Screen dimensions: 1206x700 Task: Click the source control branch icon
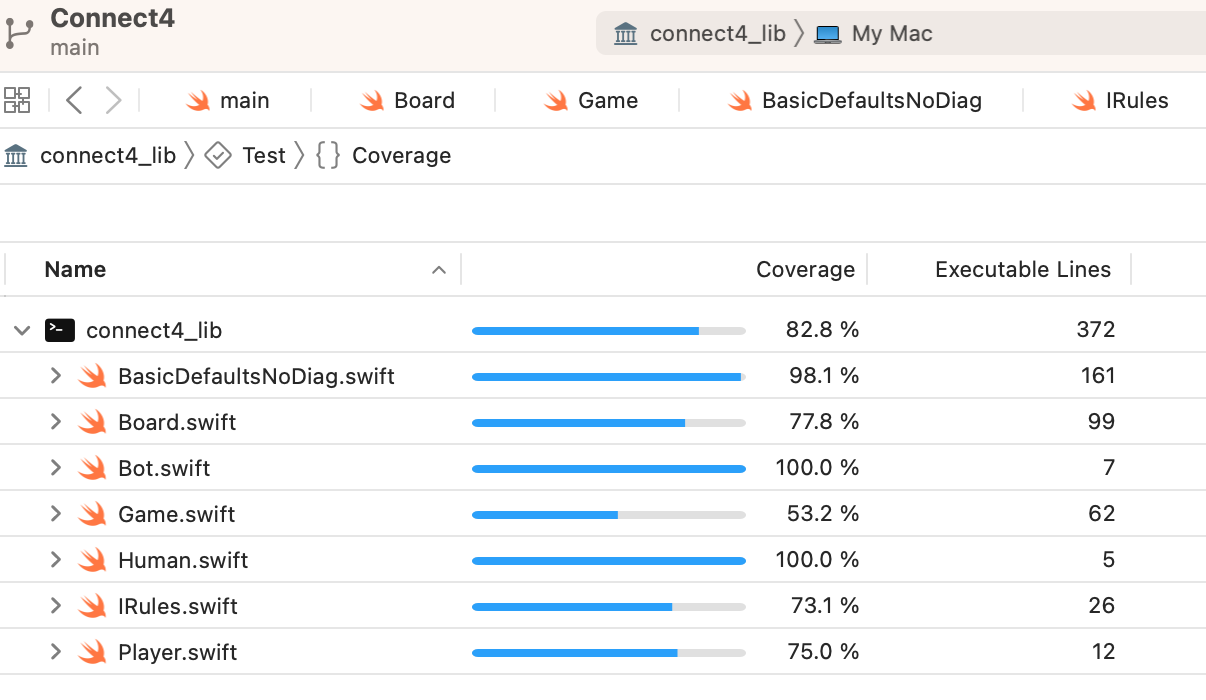[x=19, y=32]
